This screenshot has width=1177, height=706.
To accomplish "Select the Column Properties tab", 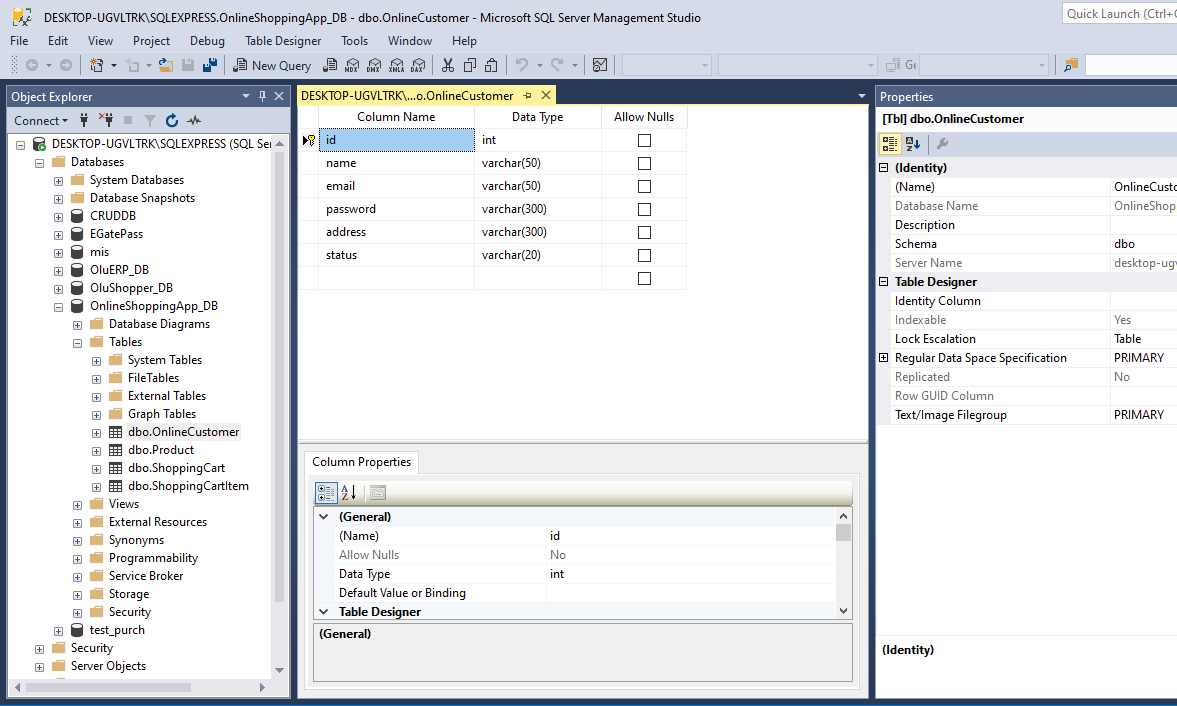I will tap(362, 462).
